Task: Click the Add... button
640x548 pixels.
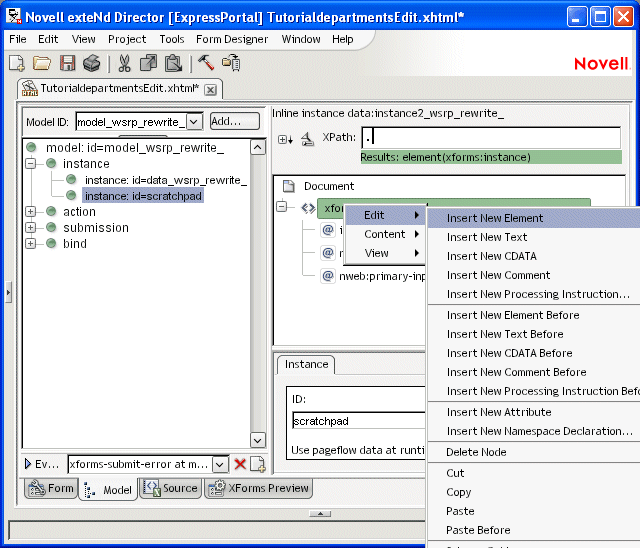Action: pos(235,122)
